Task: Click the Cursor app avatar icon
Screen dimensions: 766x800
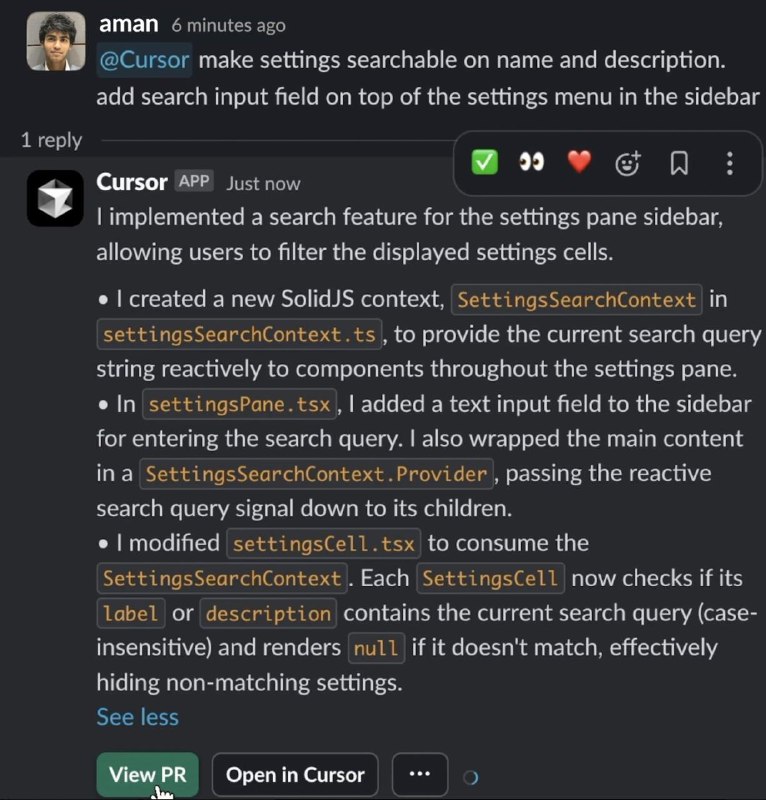Action: pyautogui.click(x=55, y=198)
